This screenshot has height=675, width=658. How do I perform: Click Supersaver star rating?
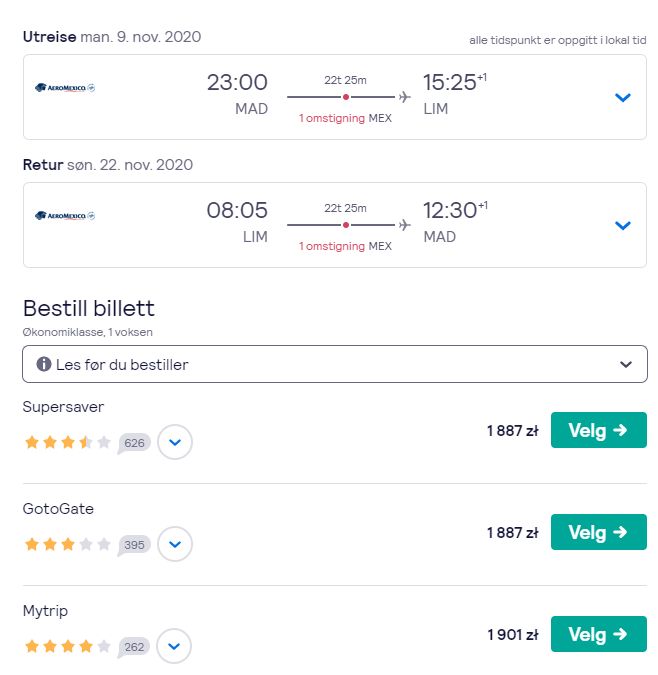coord(68,442)
